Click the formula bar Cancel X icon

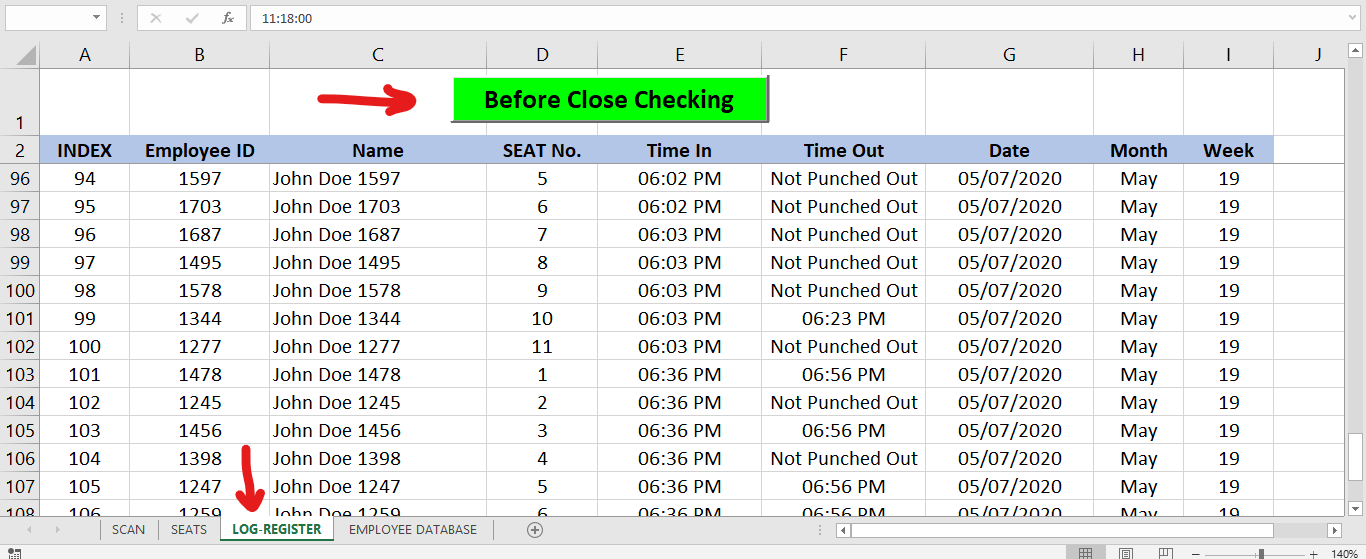click(x=158, y=18)
